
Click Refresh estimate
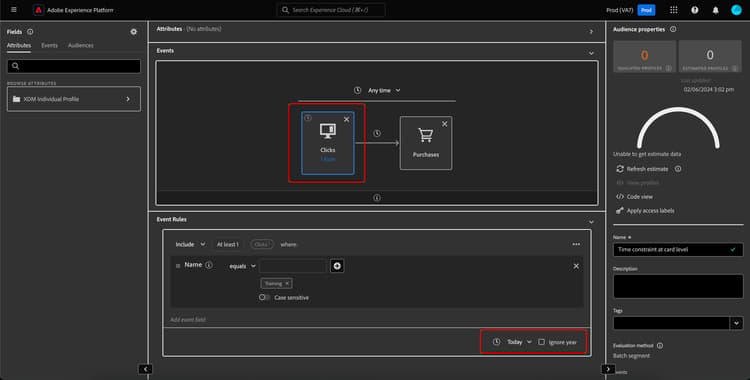coord(642,169)
